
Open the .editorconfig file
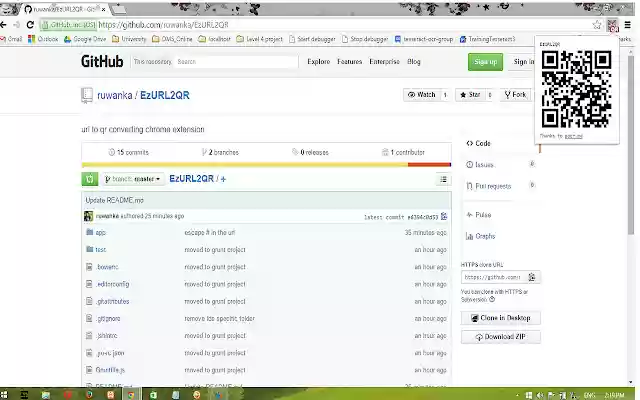click(112, 284)
